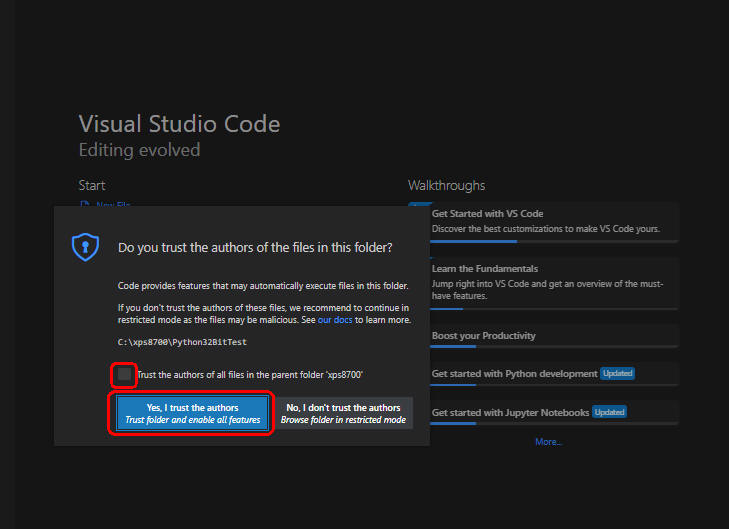Click the Updated badge on Jupyter Notebooks
The image size is (729, 529).
(x=609, y=412)
